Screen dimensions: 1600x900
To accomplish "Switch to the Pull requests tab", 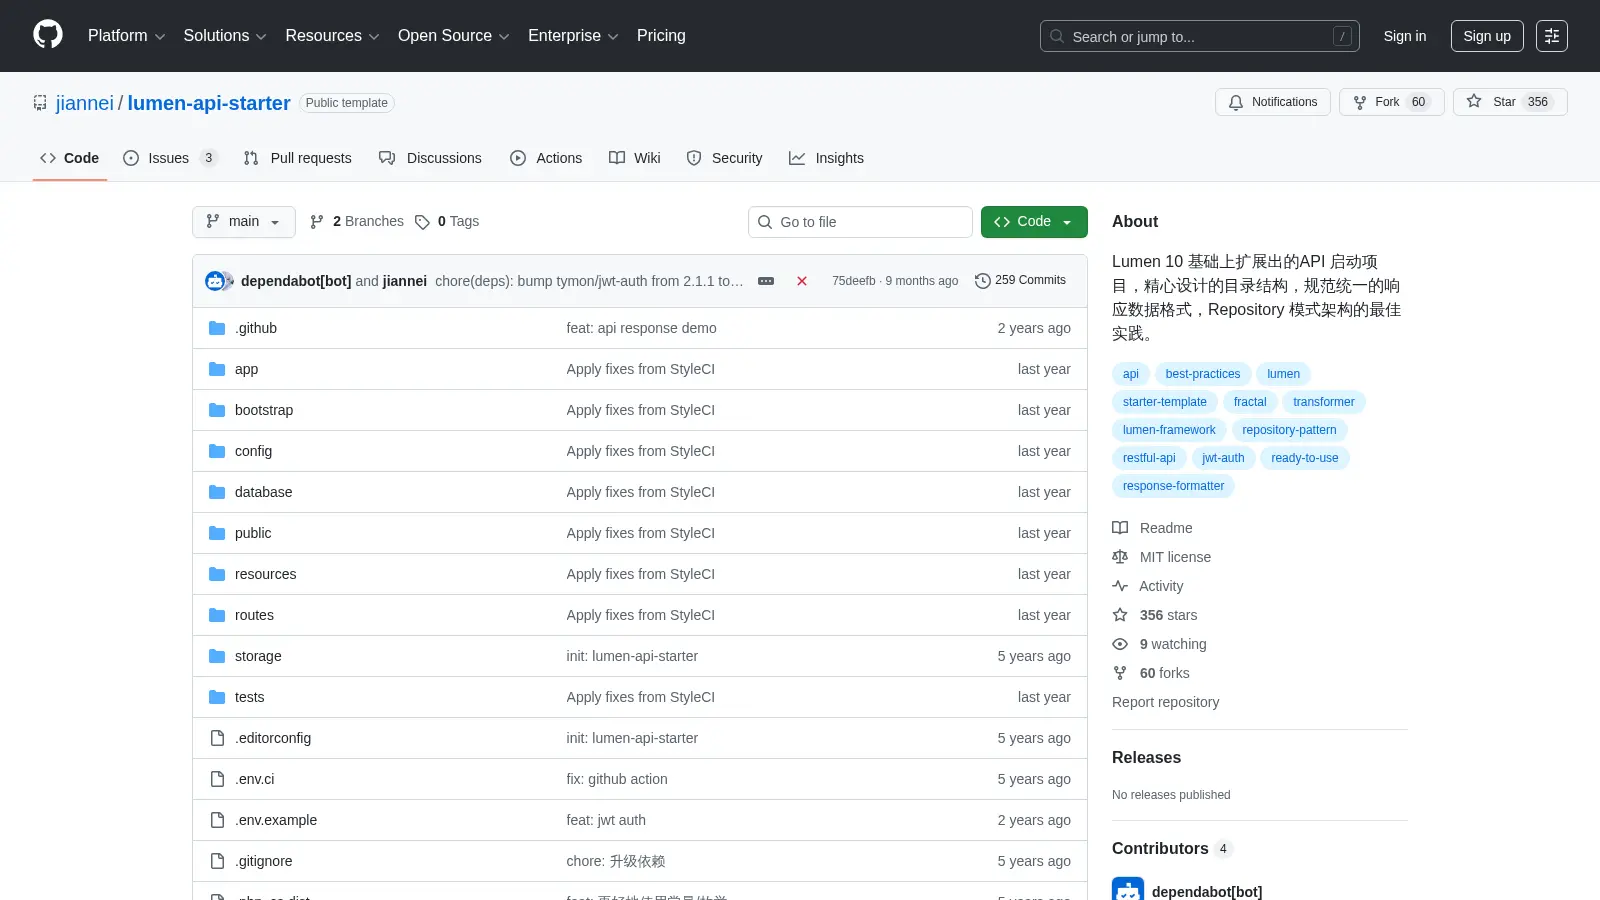I will (298, 158).
